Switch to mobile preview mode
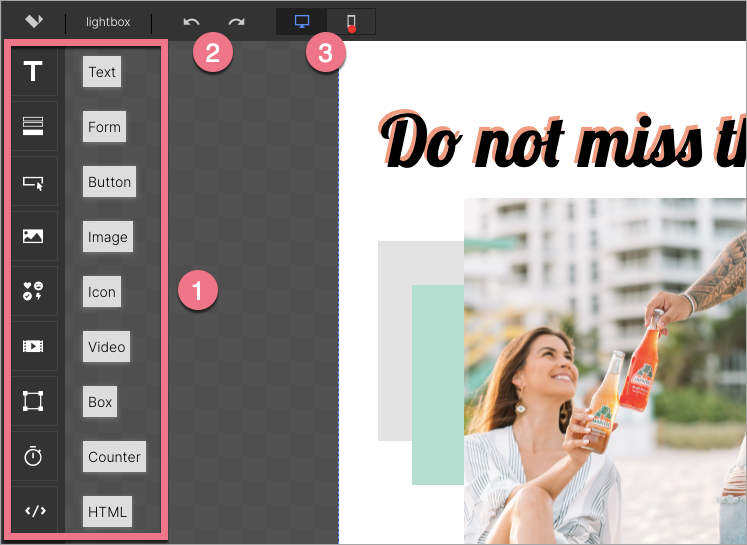Screen dimensions: 747x545 (x=351, y=21)
